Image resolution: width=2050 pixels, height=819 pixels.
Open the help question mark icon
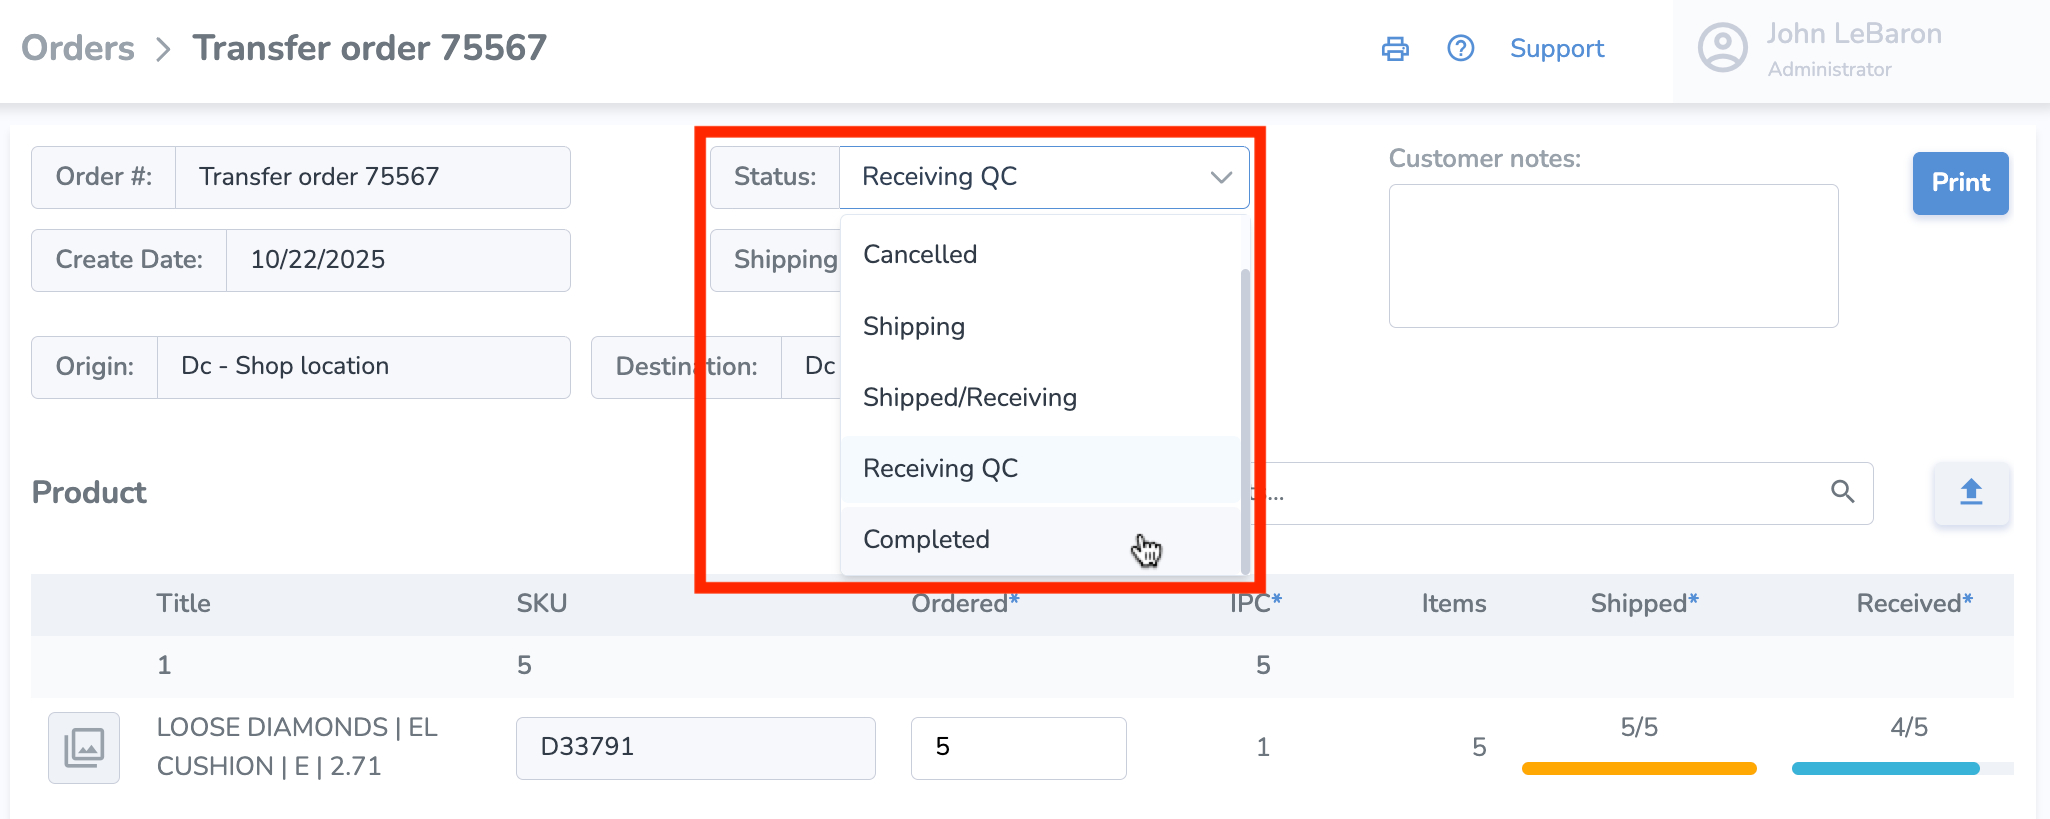point(1461,48)
